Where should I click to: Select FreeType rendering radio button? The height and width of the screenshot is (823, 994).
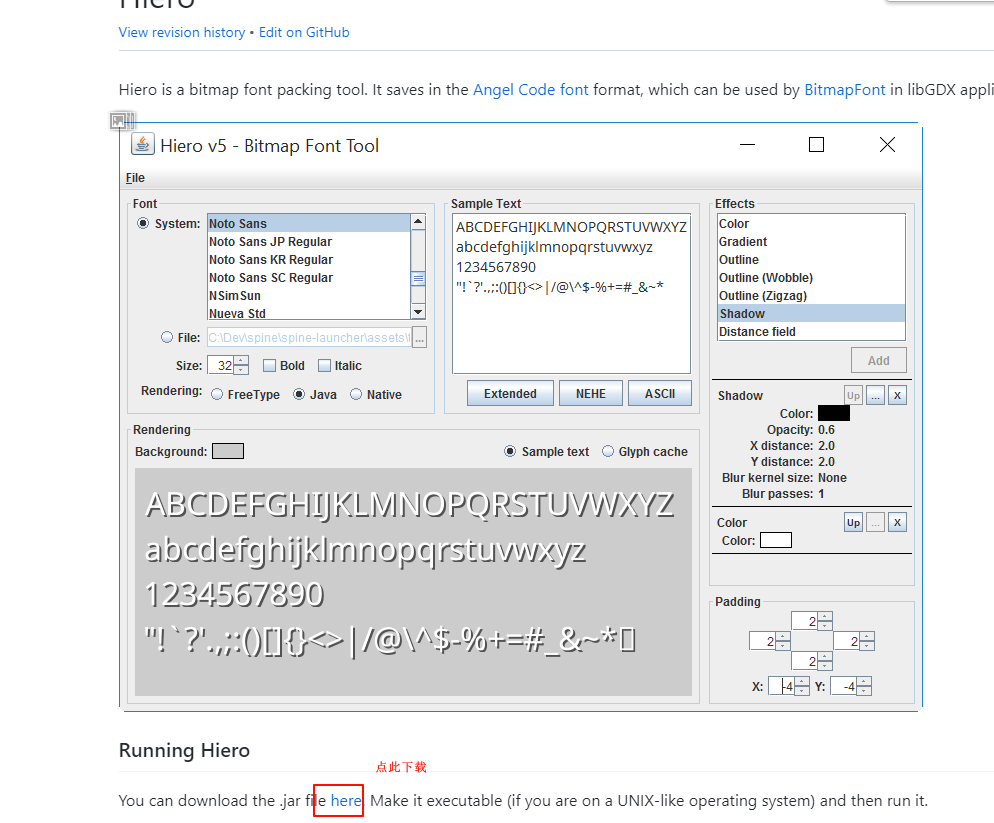point(217,395)
